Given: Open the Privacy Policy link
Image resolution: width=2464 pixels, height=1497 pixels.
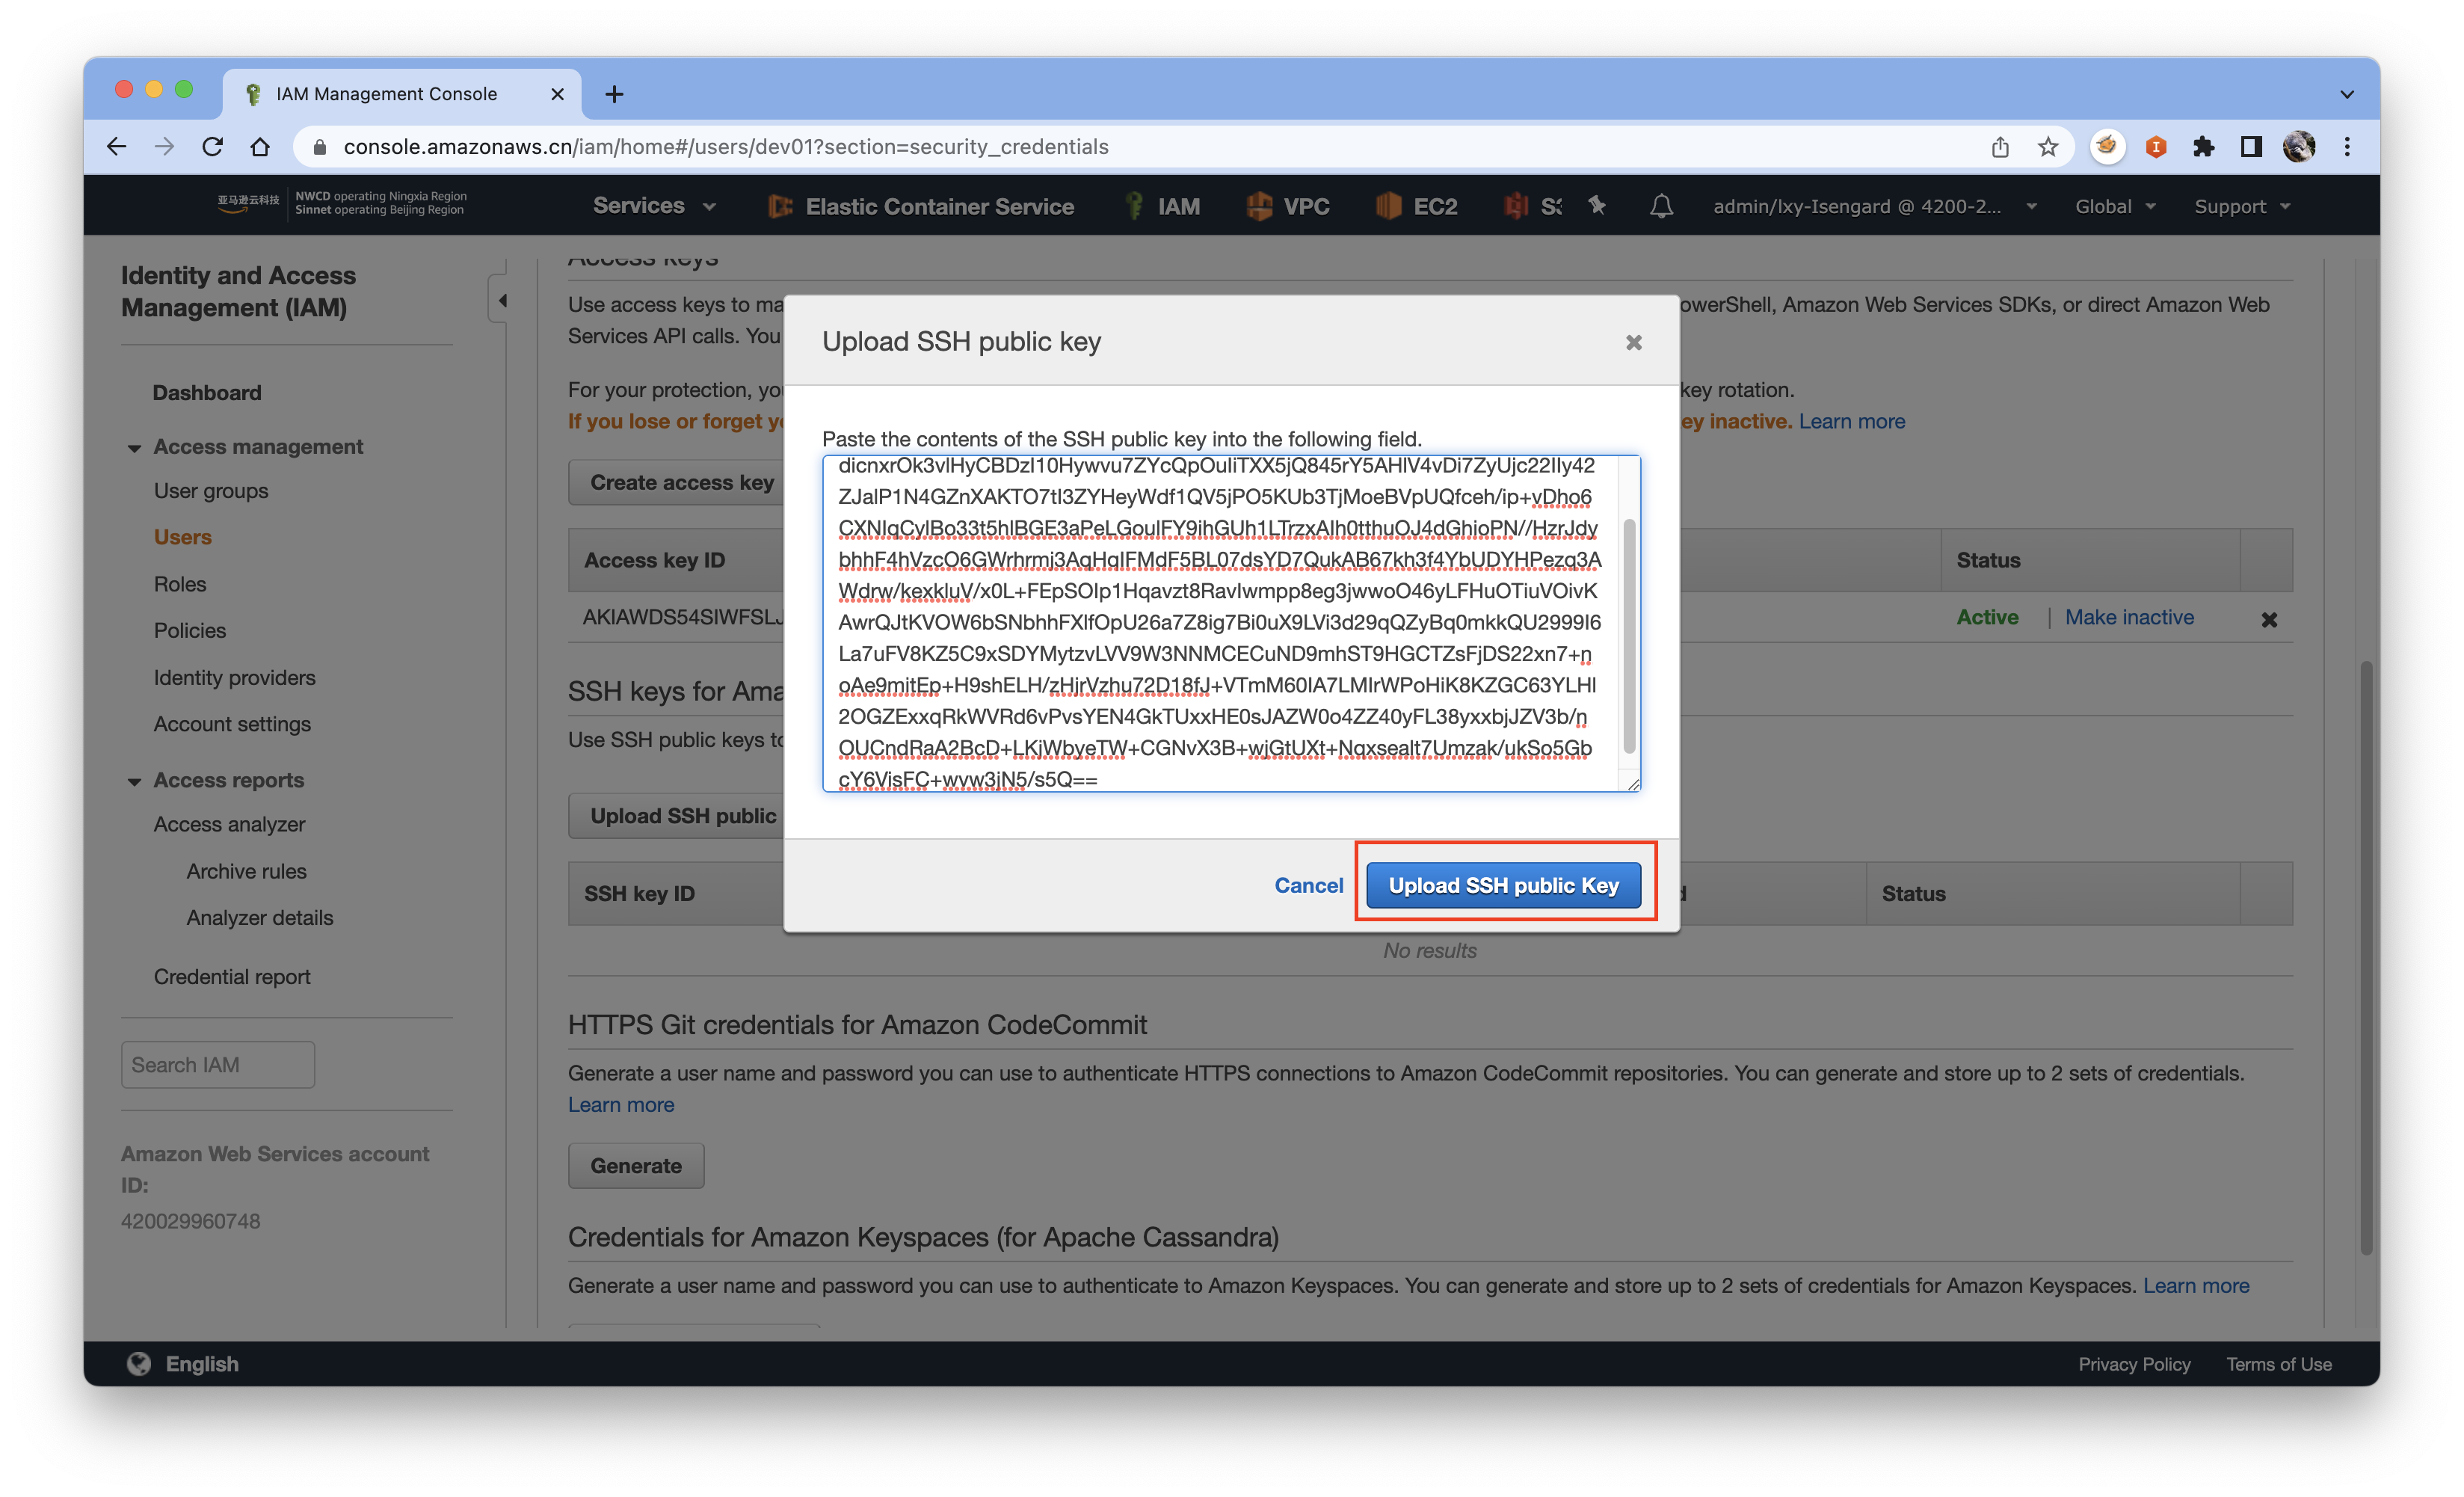Looking at the screenshot, I should click(x=2134, y=1364).
